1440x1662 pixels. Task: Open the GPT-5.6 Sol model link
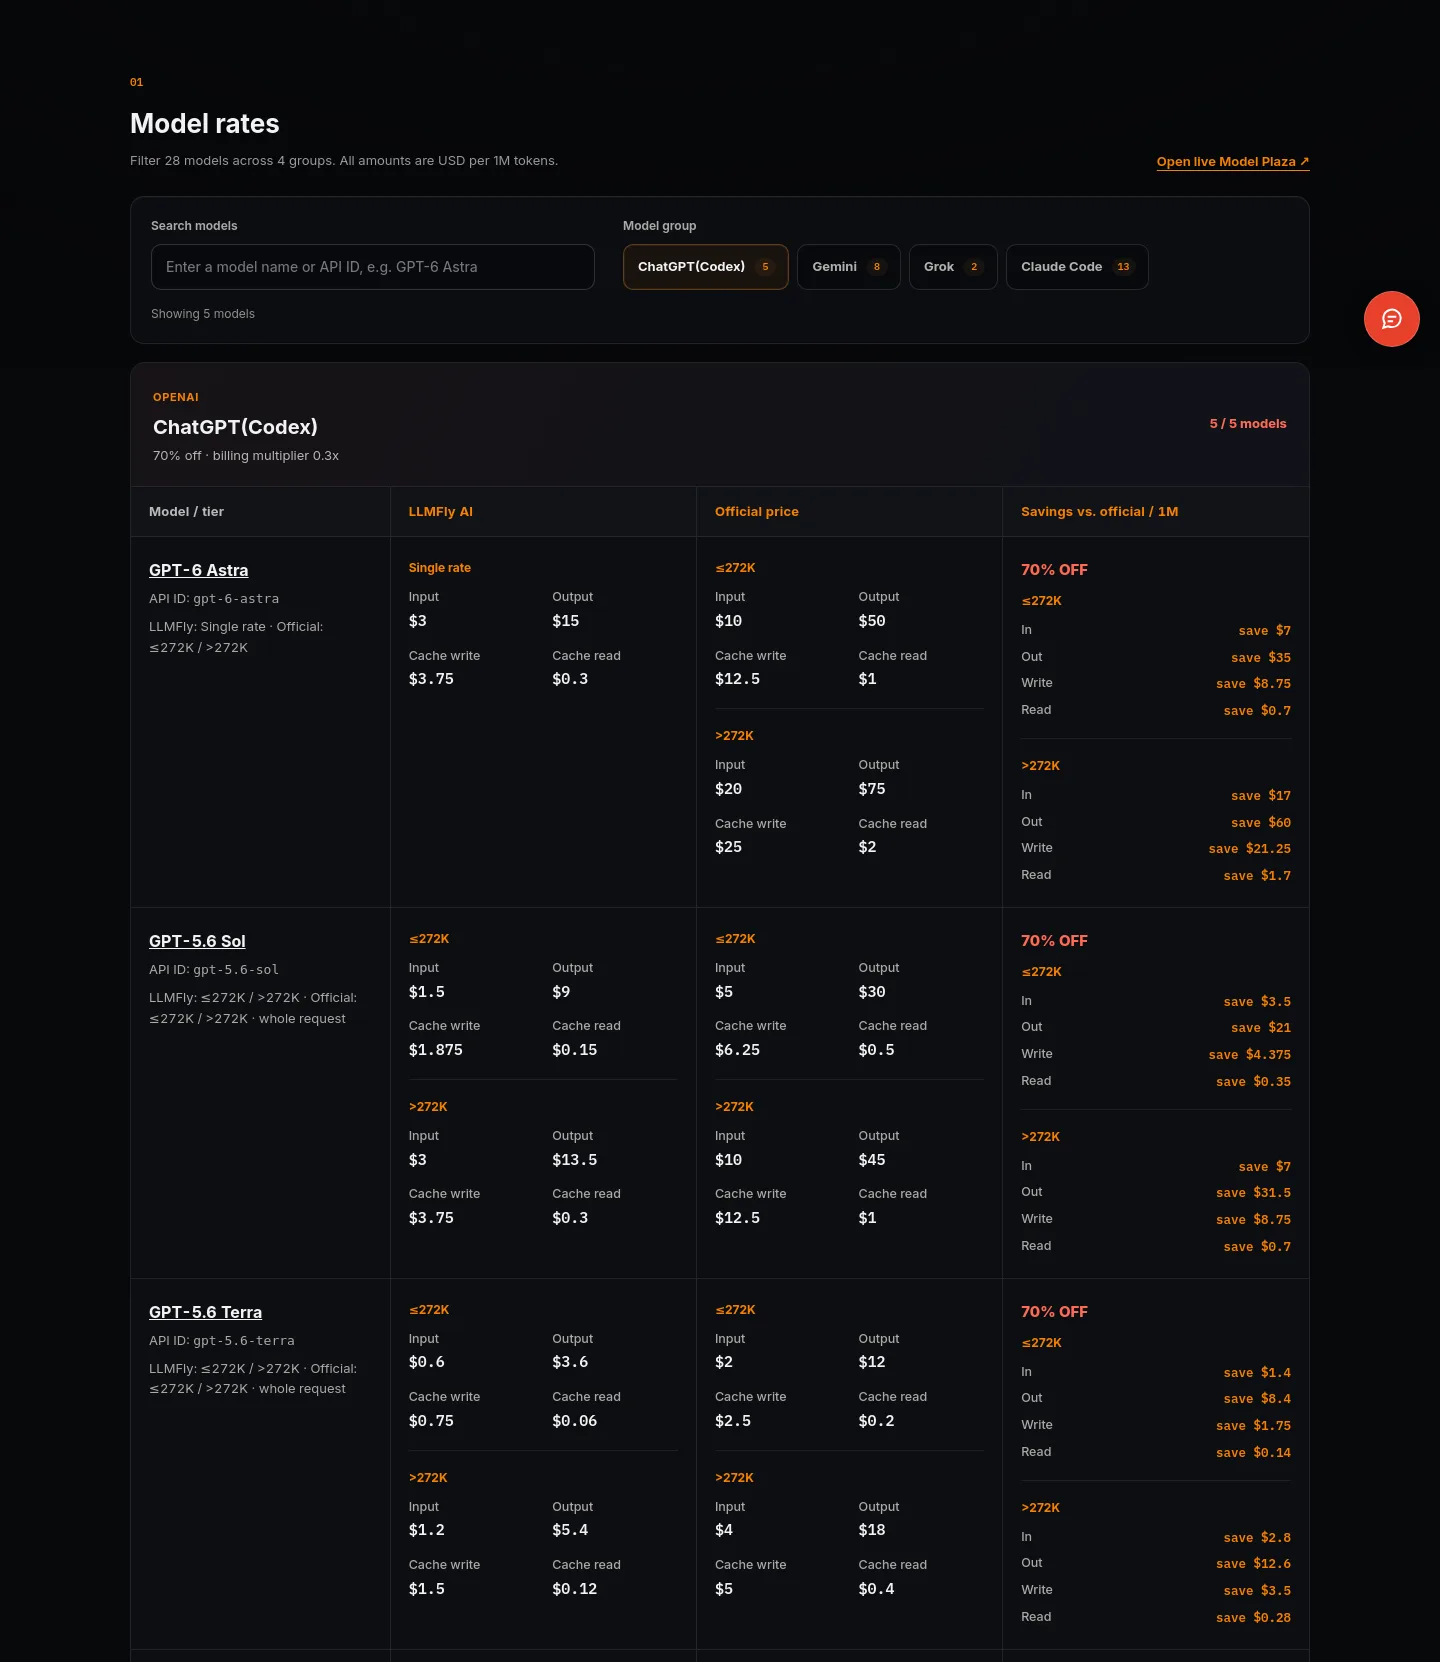tap(197, 941)
